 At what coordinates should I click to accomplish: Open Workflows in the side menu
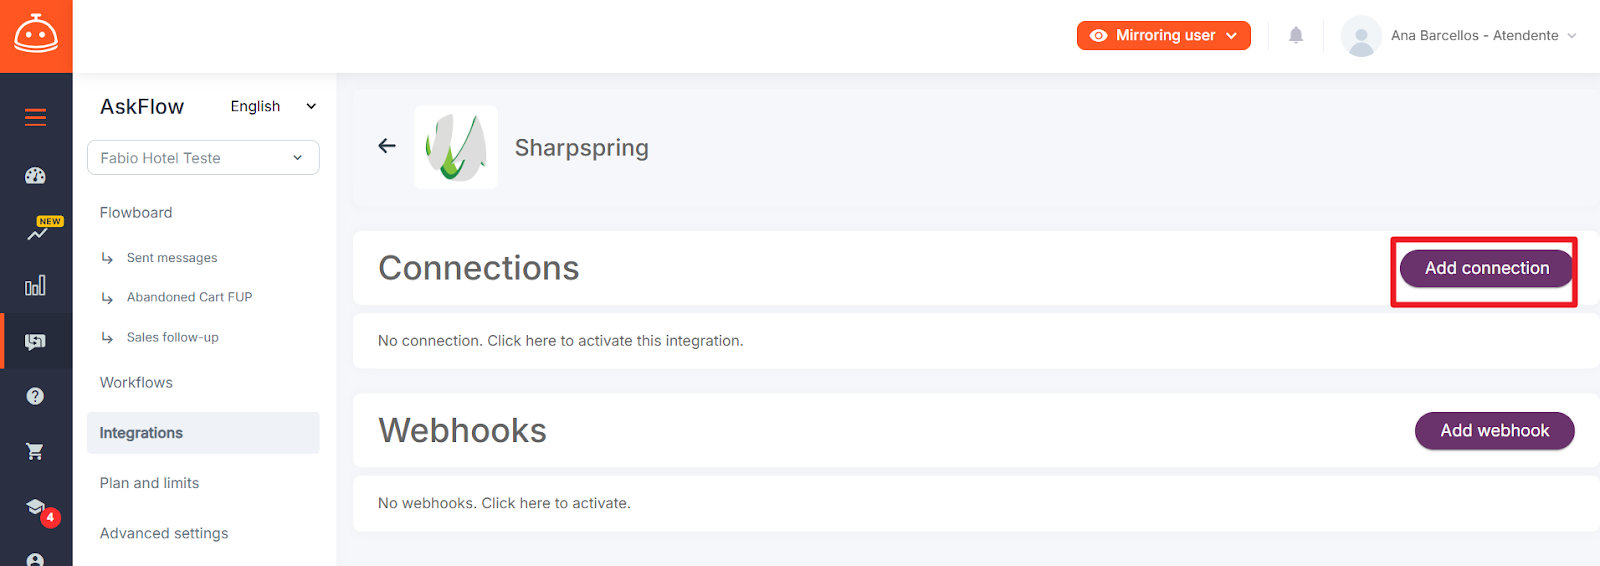pos(136,383)
